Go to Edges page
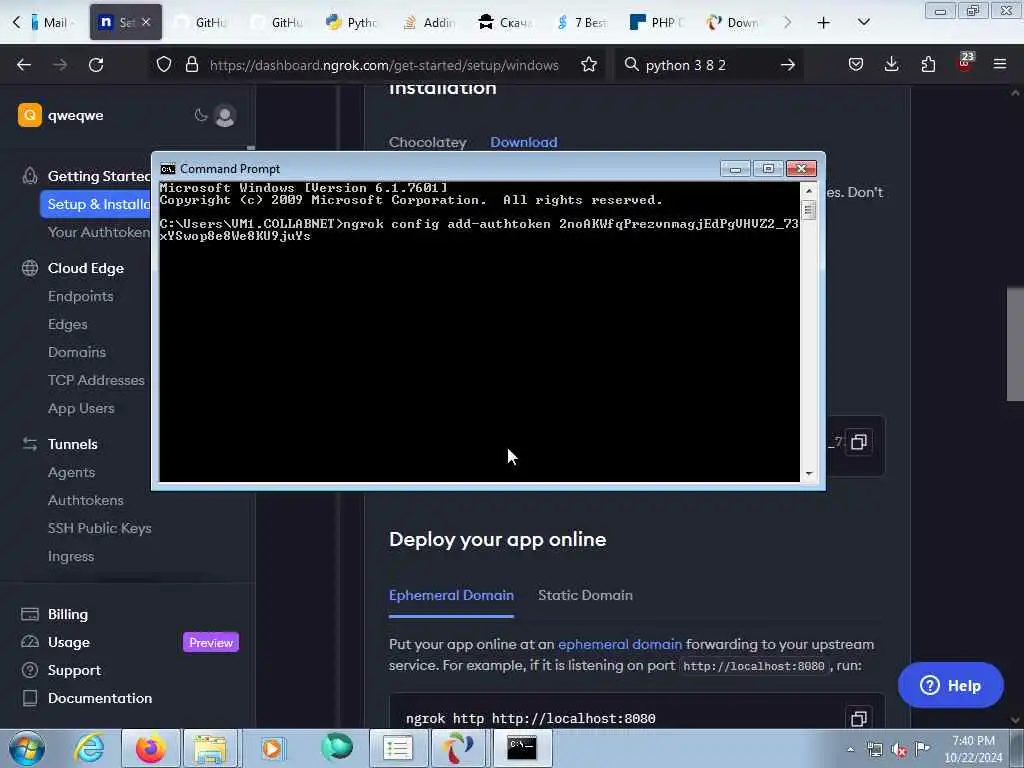Screen dimensions: 1024x768 point(67,325)
